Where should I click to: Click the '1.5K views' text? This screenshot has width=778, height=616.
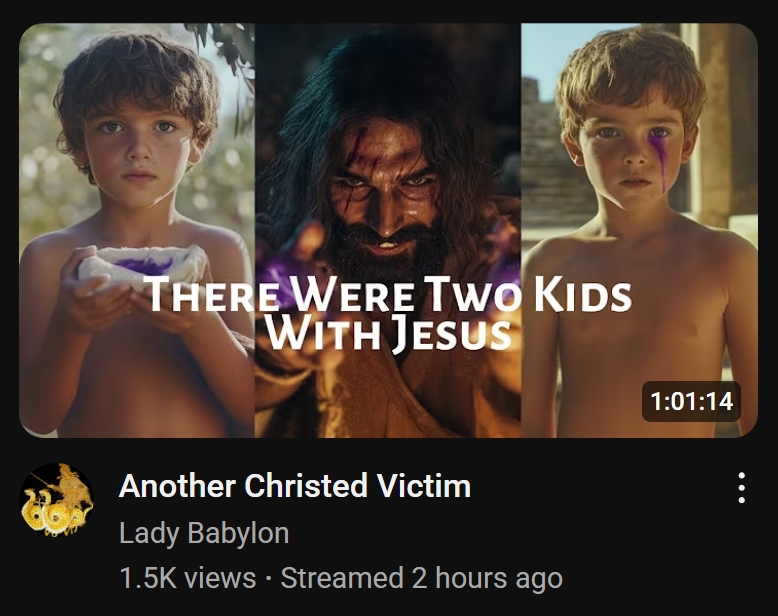188,578
